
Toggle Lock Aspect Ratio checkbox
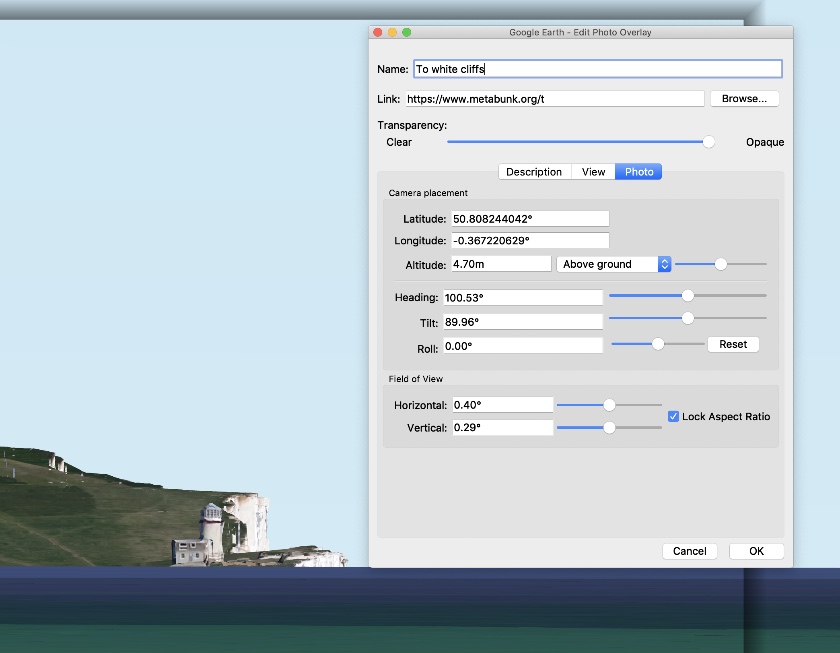coord(673,416)
